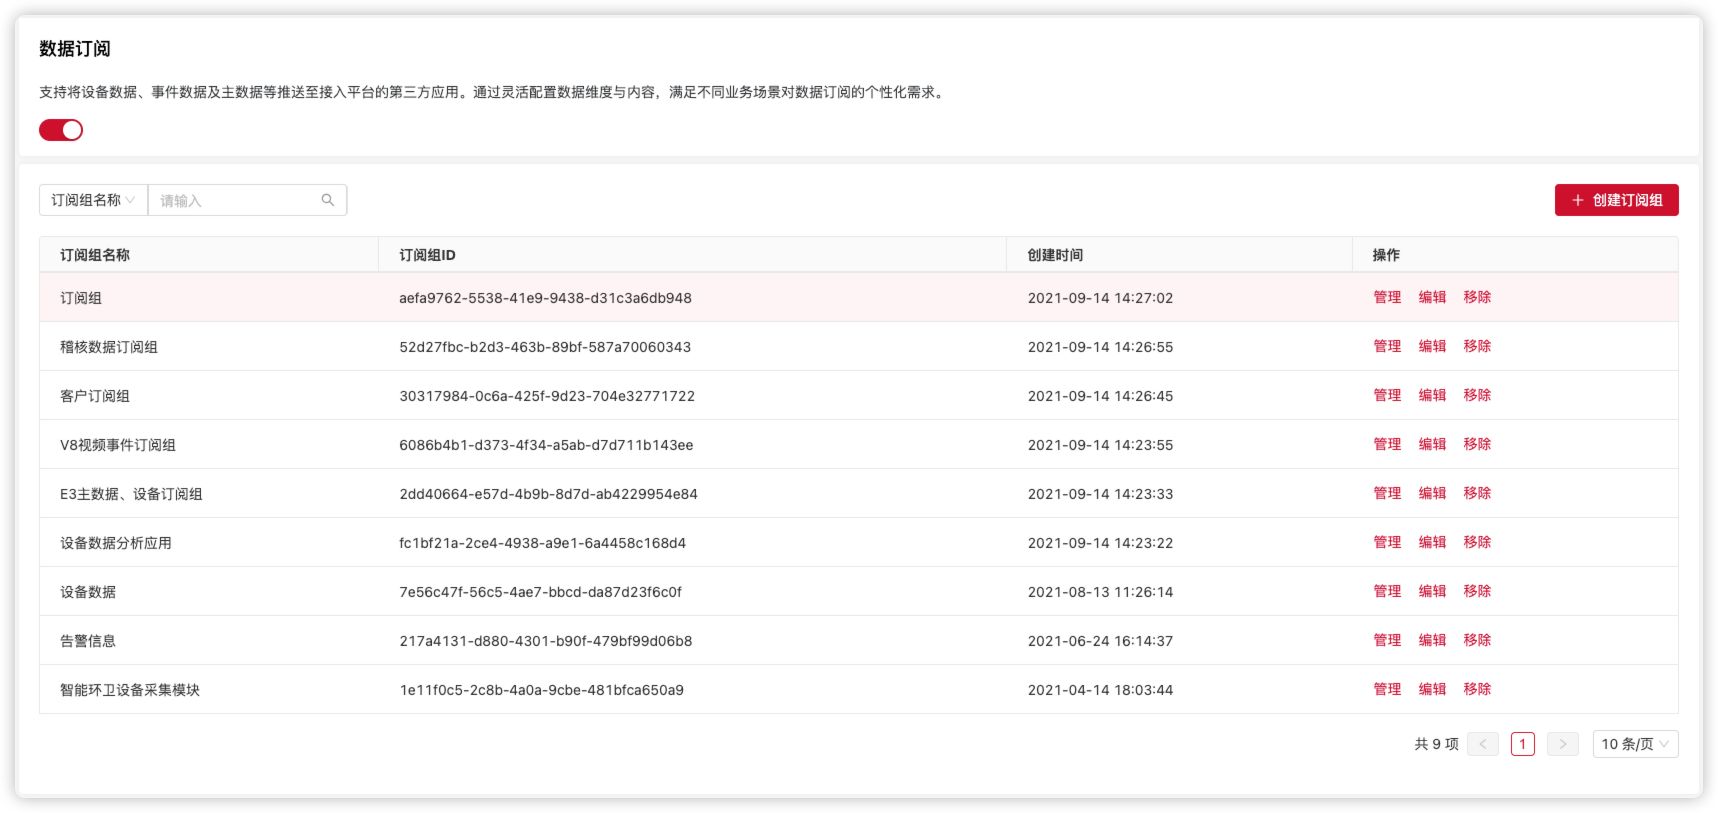This screenshot has height=813, width=1718.
Task: Click the 订阅组ID column header
Action: [x=427, y=255]
